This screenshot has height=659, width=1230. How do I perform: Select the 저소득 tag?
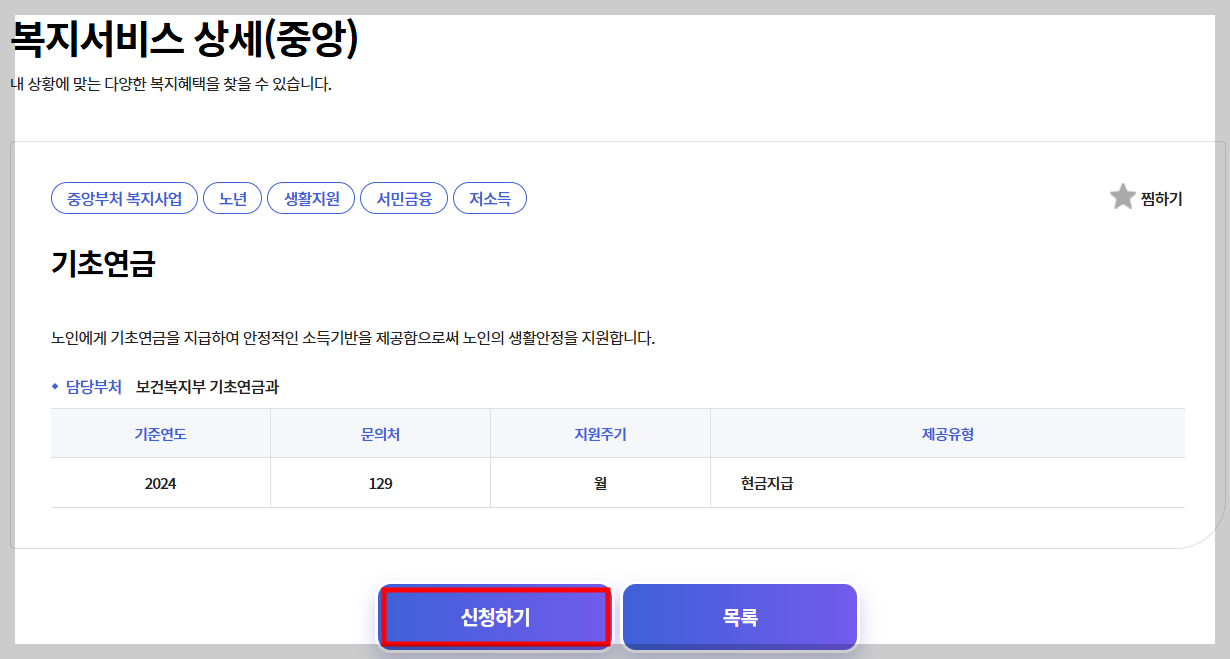490,199
